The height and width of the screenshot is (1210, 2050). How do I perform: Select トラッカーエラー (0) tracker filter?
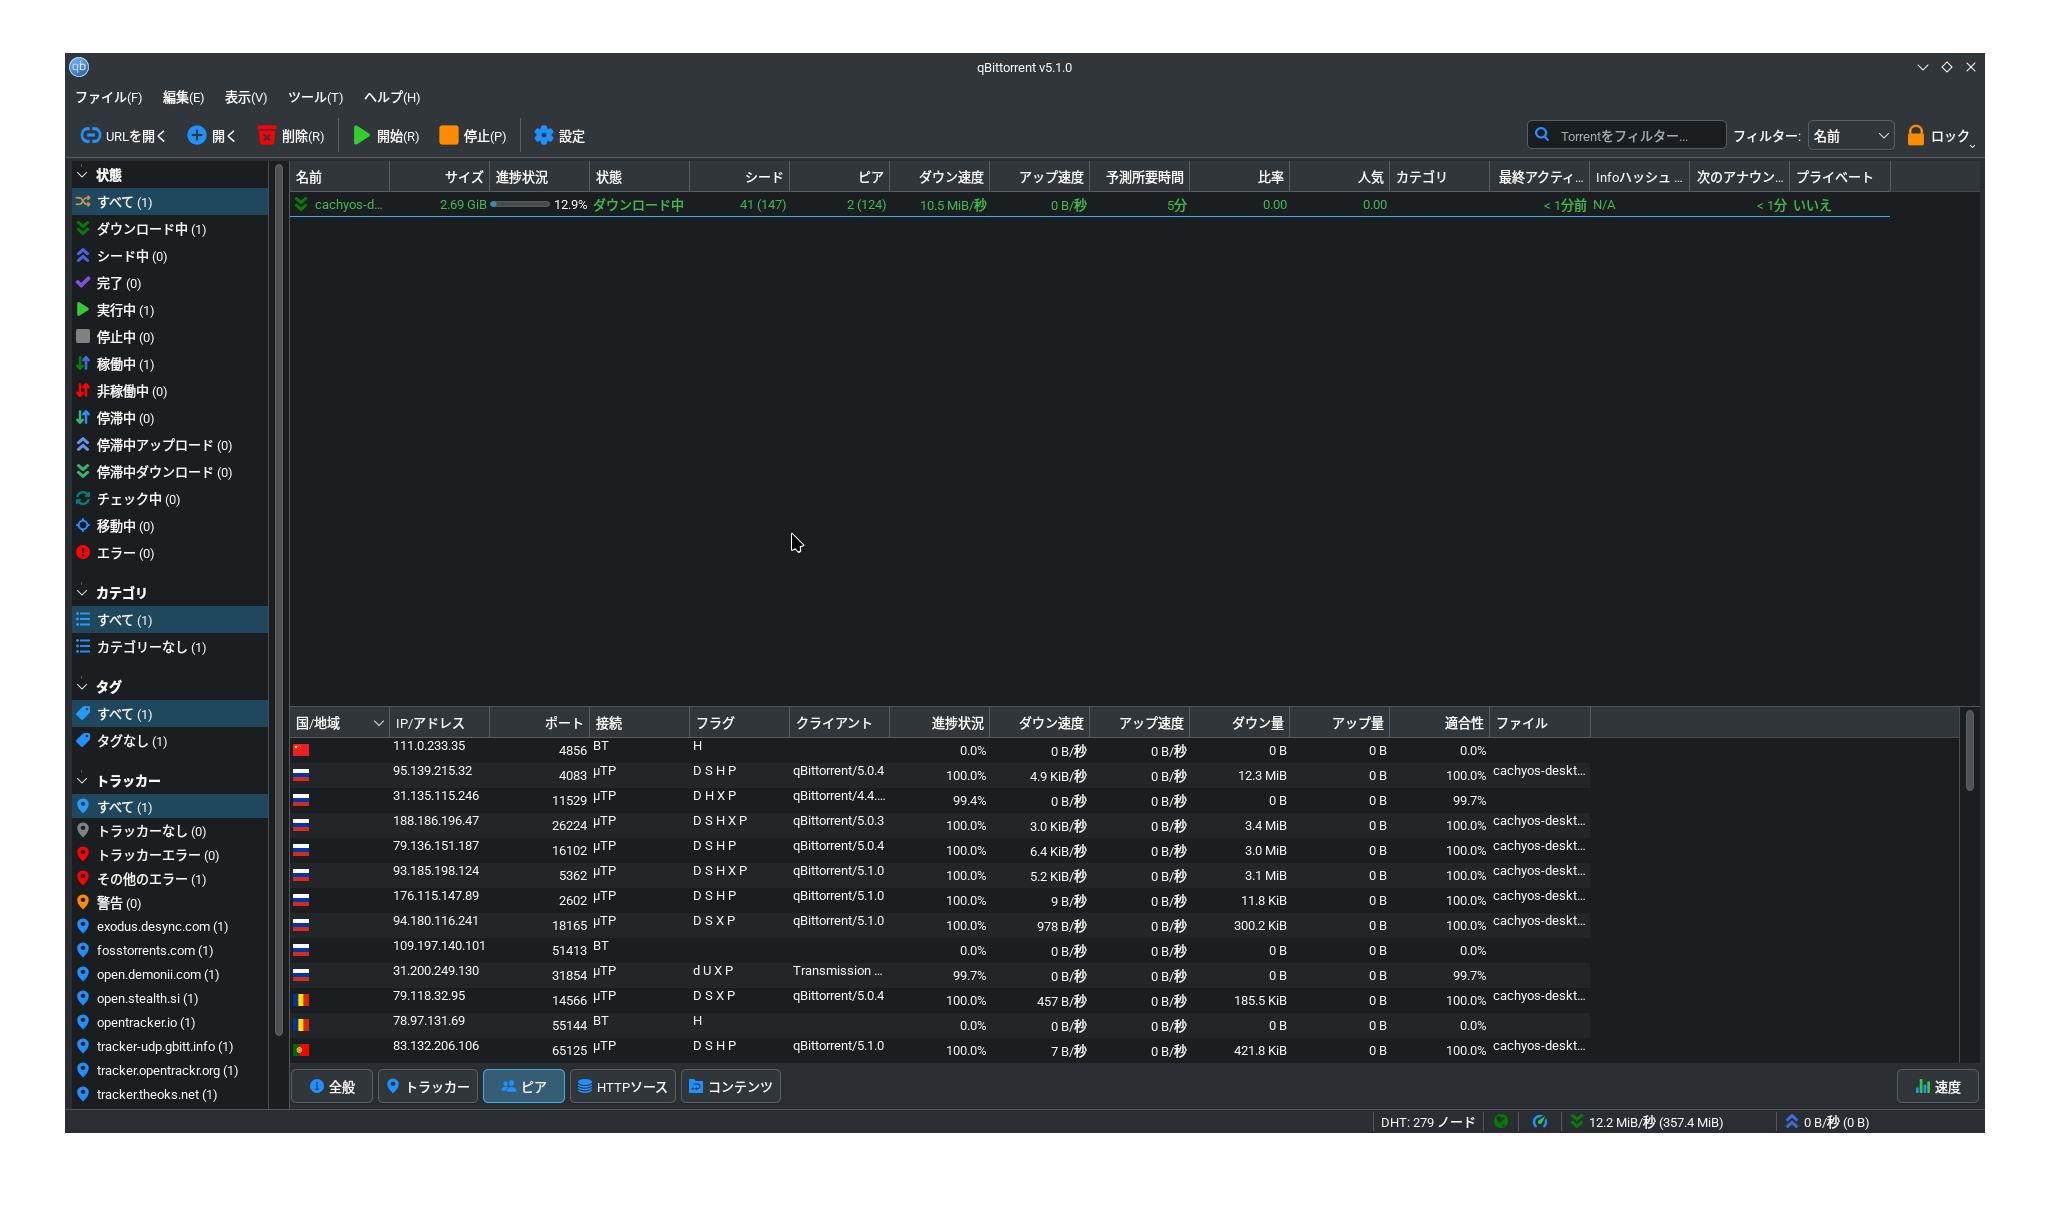pyautogui.click(x=170, y=855)
